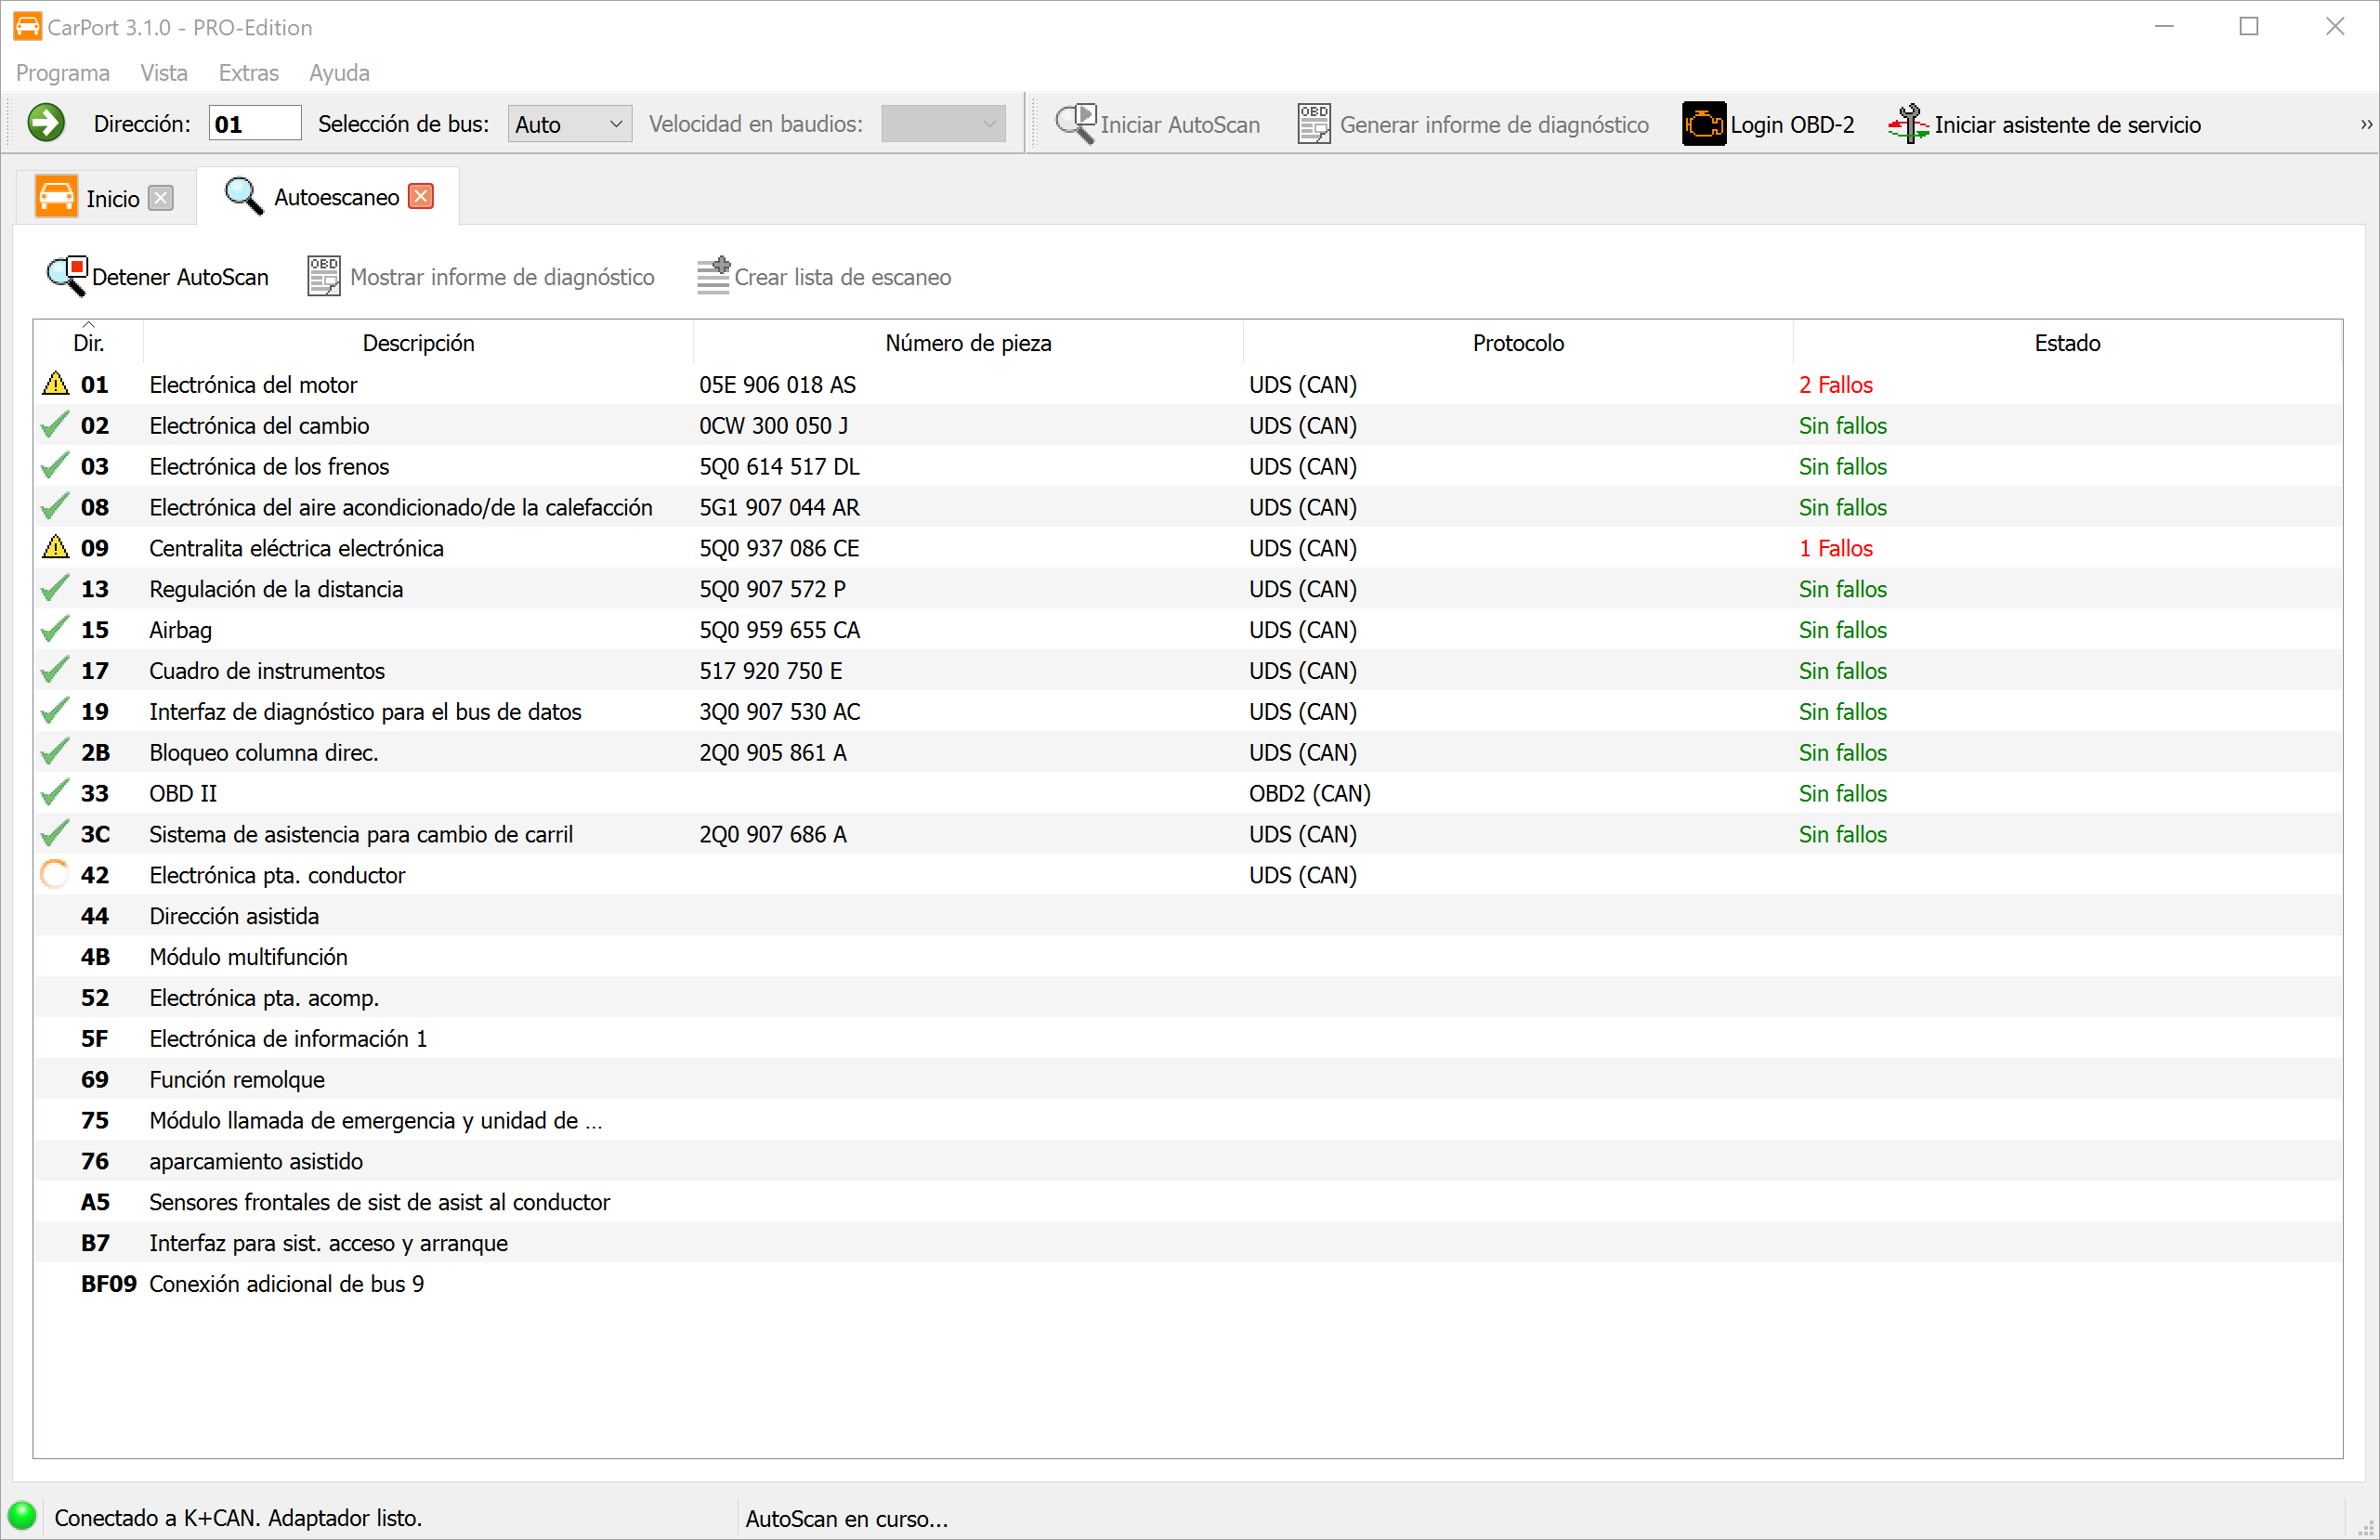Open Login OBD-2 engine icon
Viewport: 2380px width, 1540px height.
[1703, 124]
